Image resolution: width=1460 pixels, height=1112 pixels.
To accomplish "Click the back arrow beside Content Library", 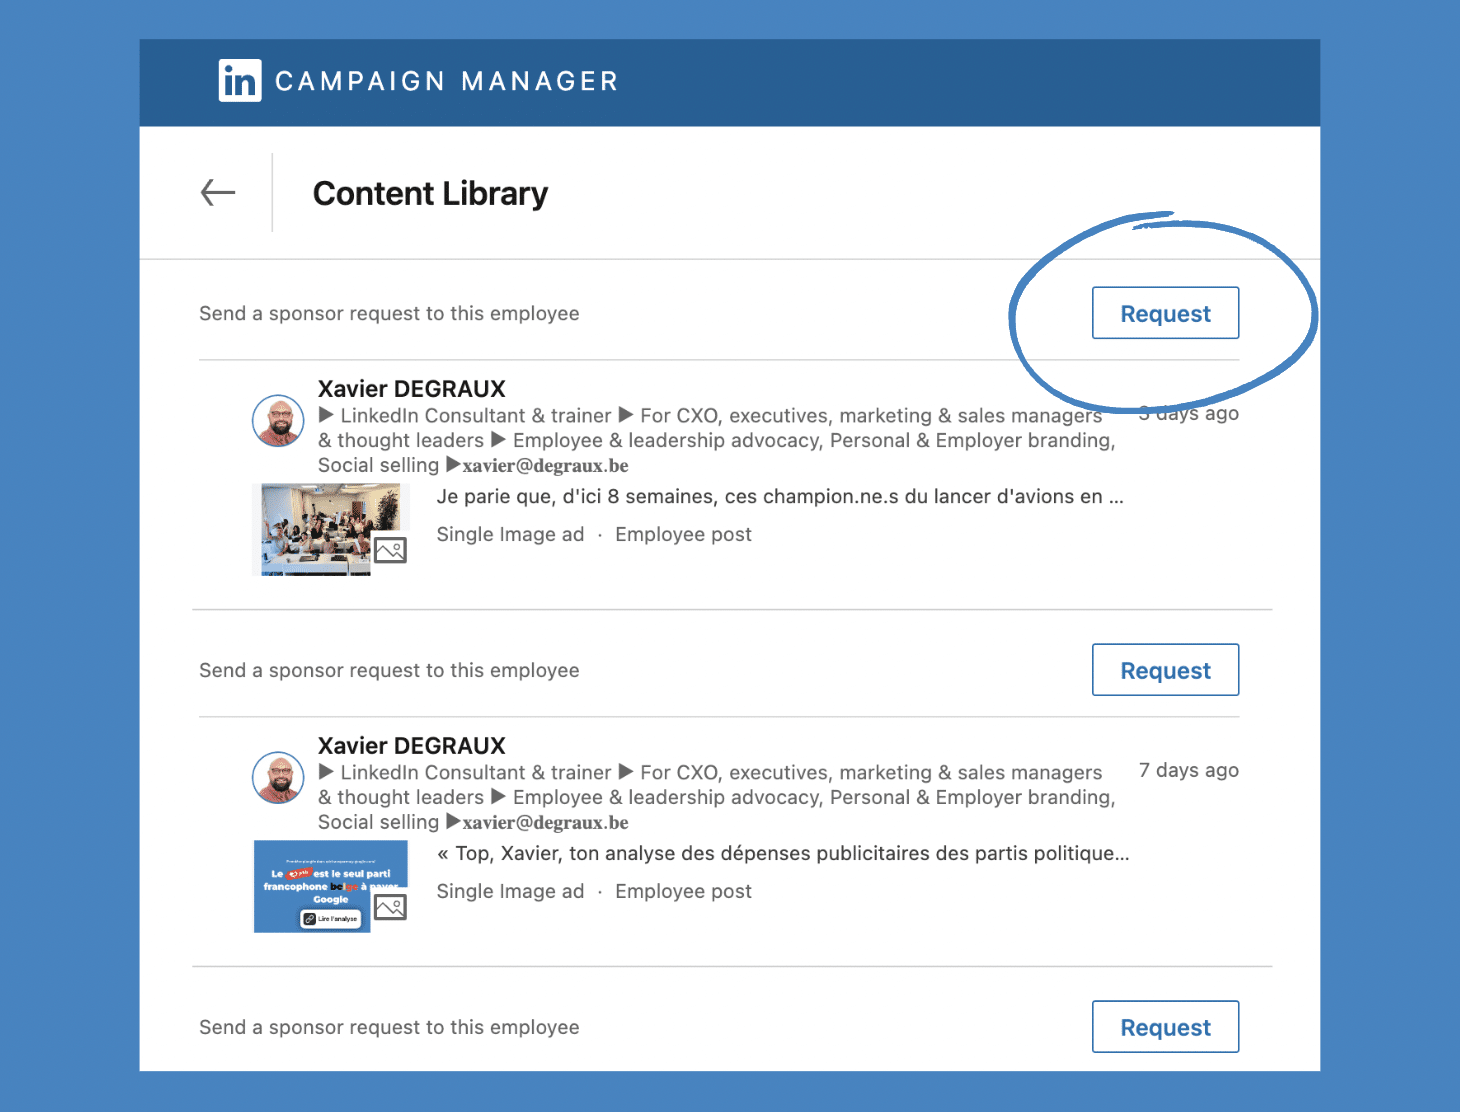I will [x=218, y=193].
